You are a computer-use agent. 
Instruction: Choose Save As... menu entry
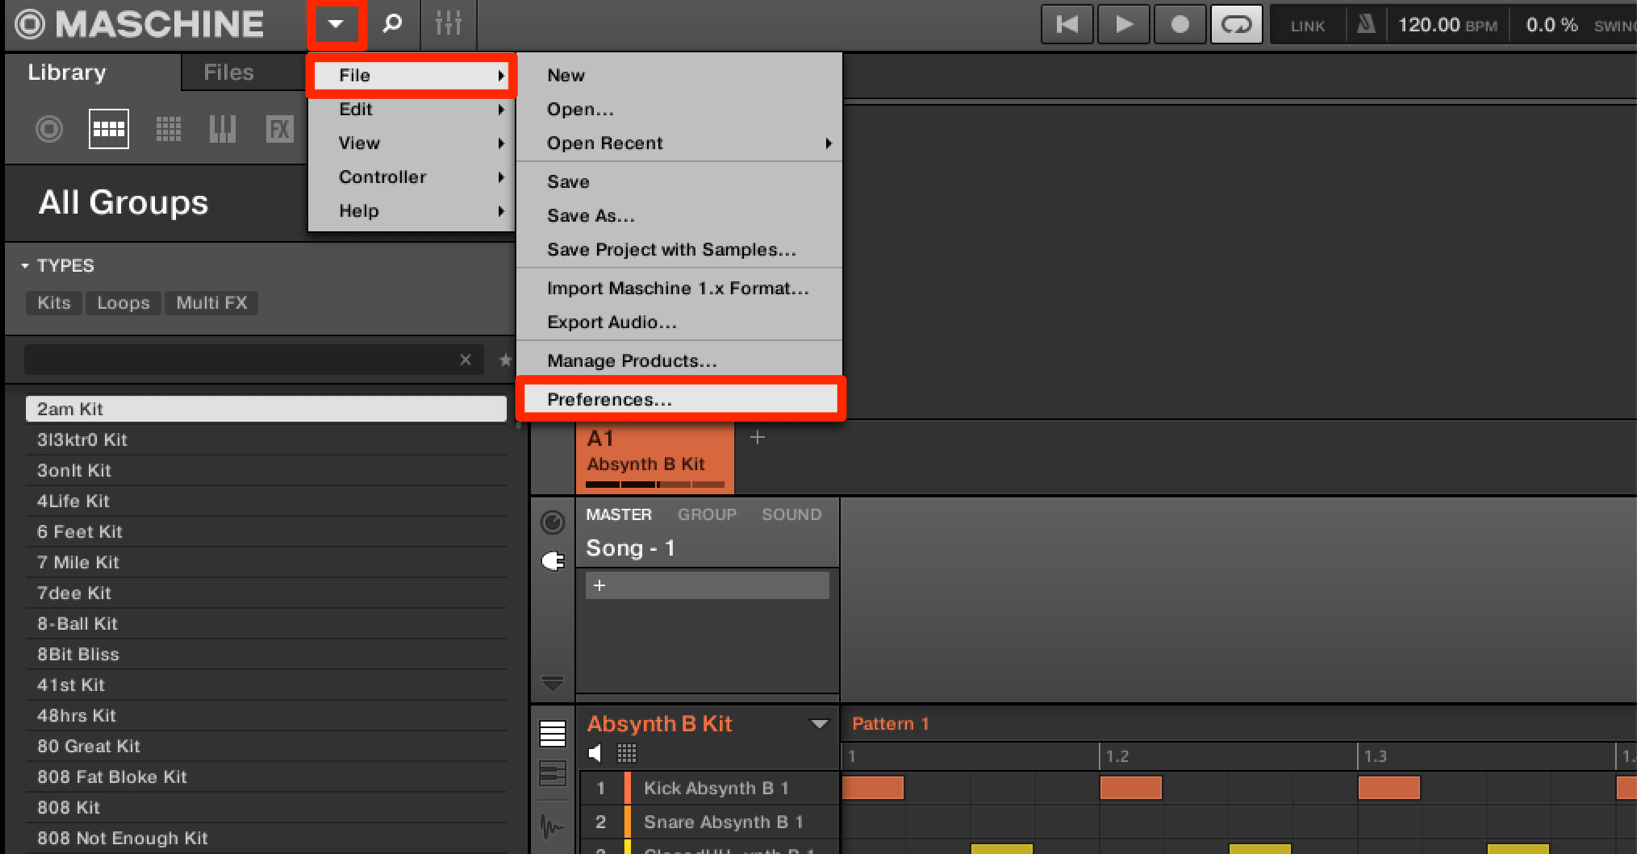click(679, 216)
